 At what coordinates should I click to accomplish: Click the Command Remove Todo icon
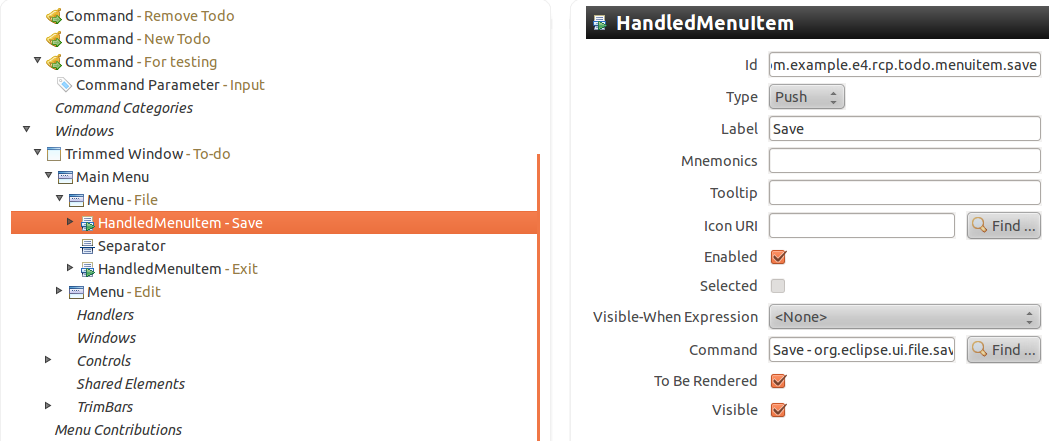[54, 16]
